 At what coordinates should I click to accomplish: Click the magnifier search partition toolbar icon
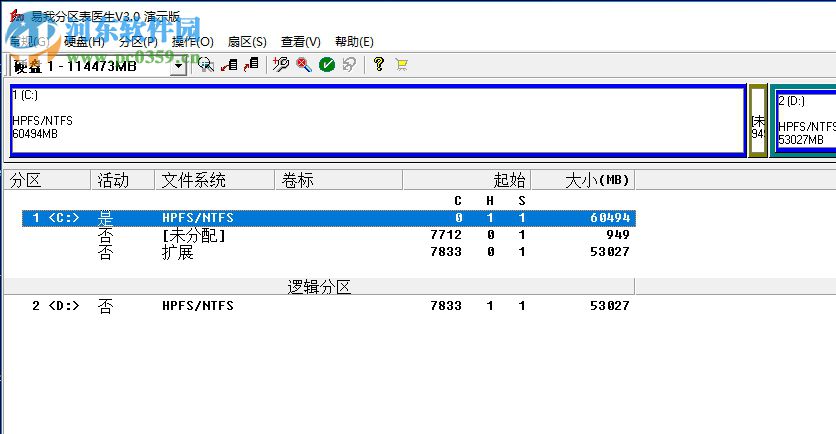point(206,65)
